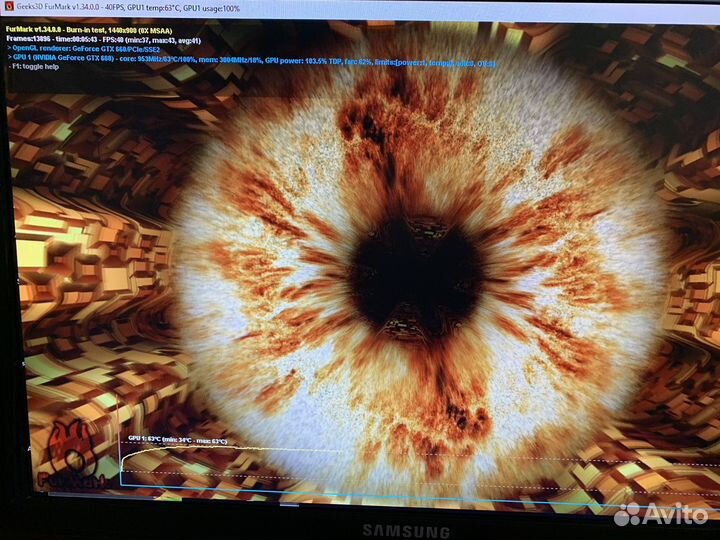Click the 'FurMark v1.34.0.0 - Burn-in test' line
The width and height of the screenshot is (720, 540).
click(x=89, y=31)
